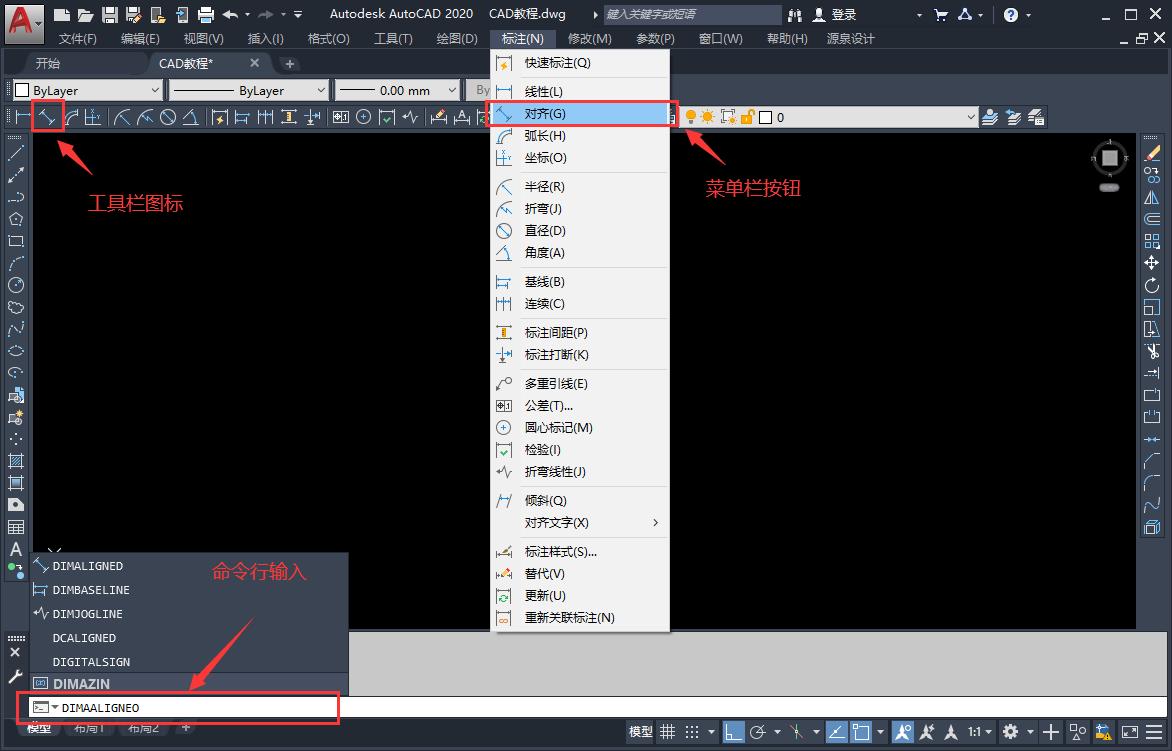The width and height of the screenshot is (1172, 751).
Task: Toggle object snap tracking in status bar
Action: point(837,732)
